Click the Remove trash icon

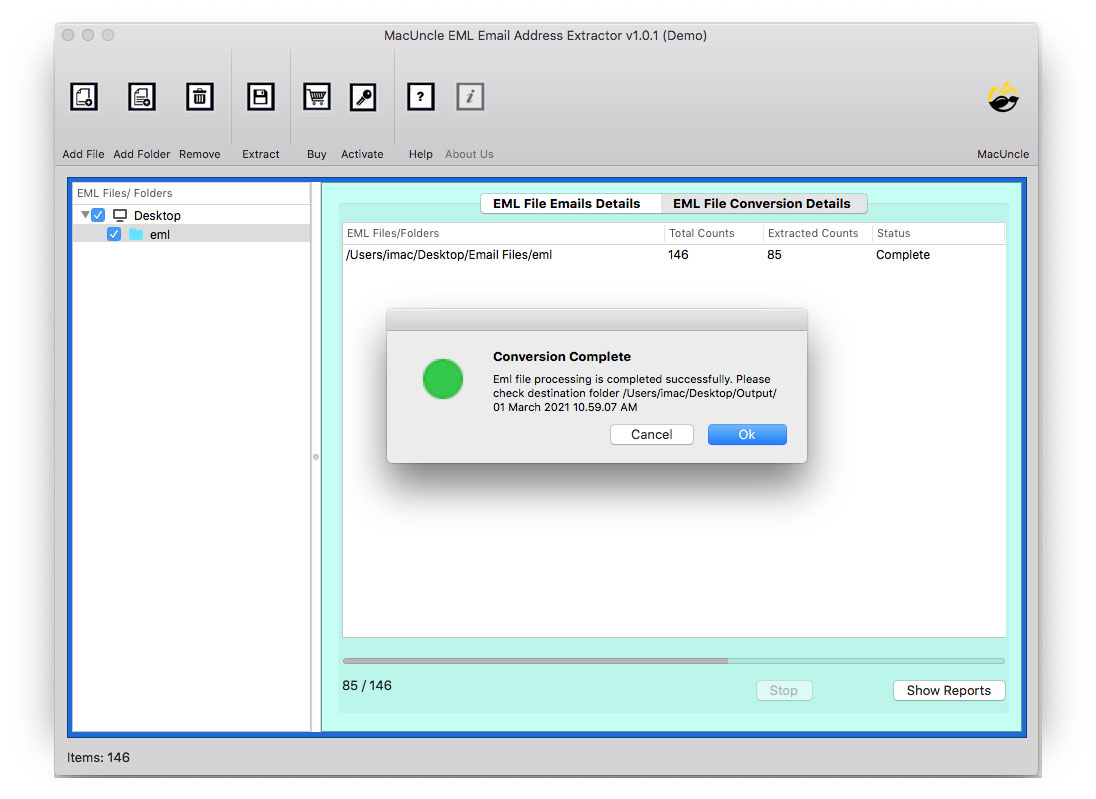coord(199,96)
